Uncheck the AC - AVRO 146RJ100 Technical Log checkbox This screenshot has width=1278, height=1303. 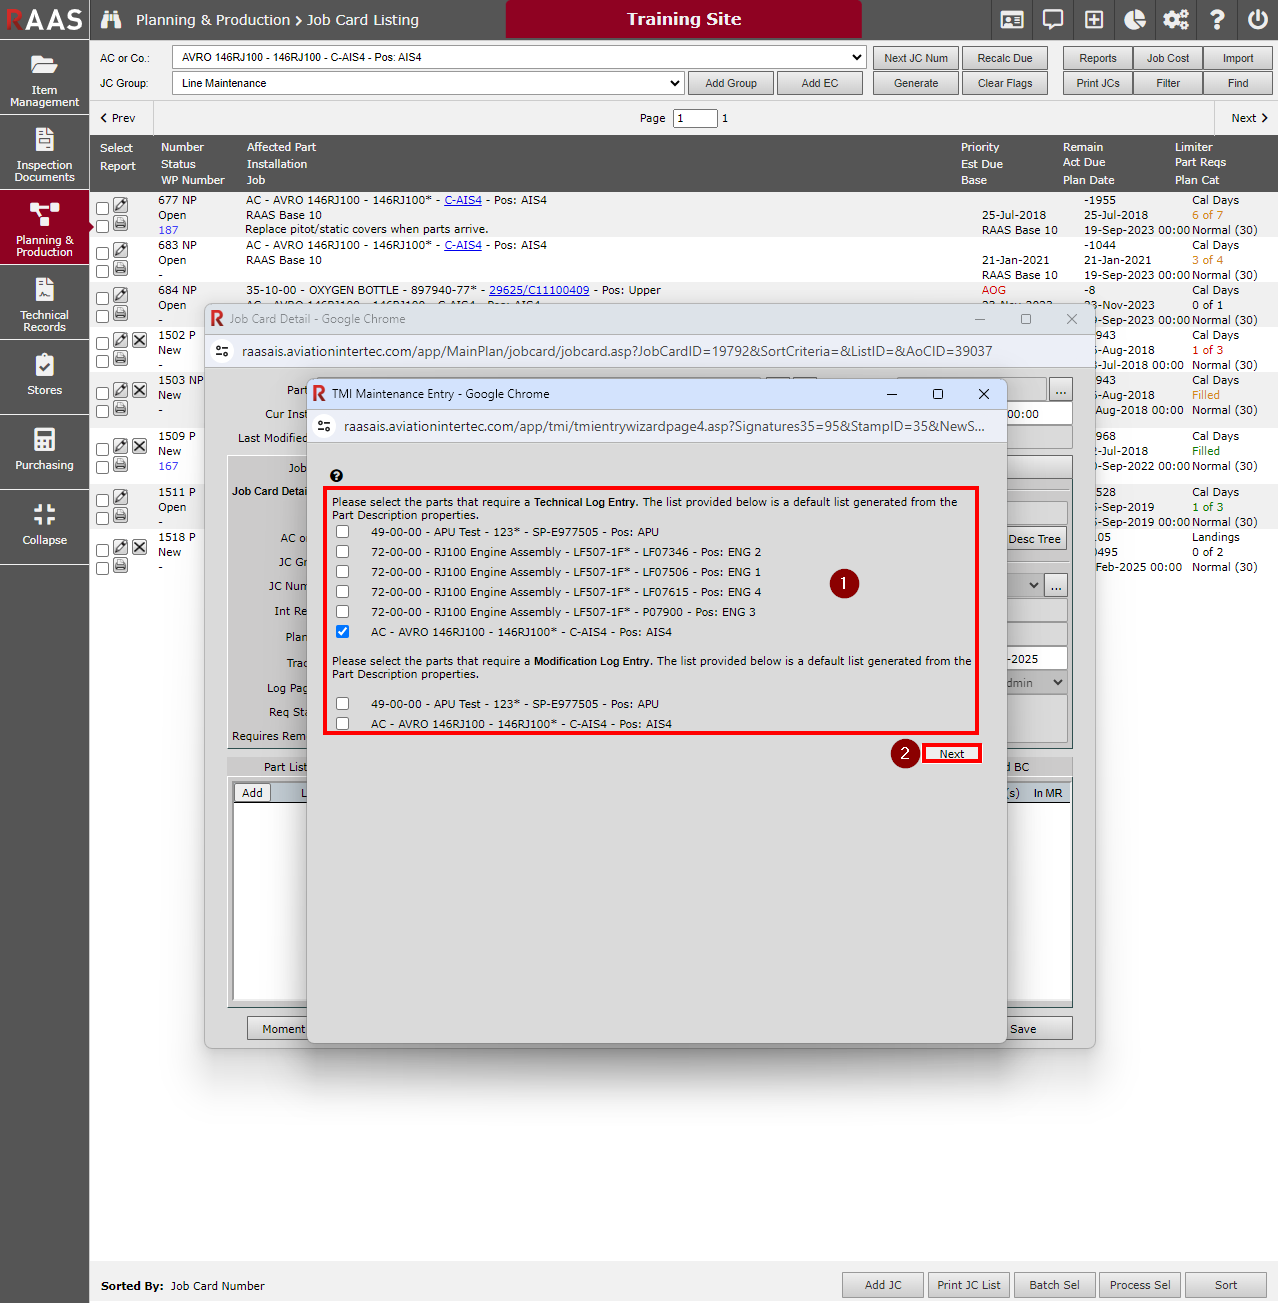343,632
